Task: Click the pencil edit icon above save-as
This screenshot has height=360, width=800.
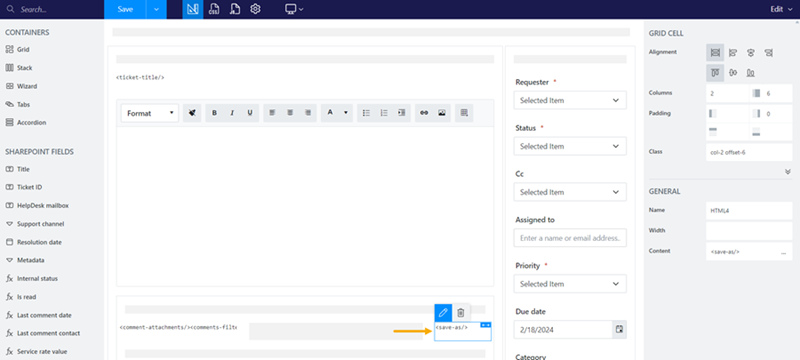Action: [443, 313]
